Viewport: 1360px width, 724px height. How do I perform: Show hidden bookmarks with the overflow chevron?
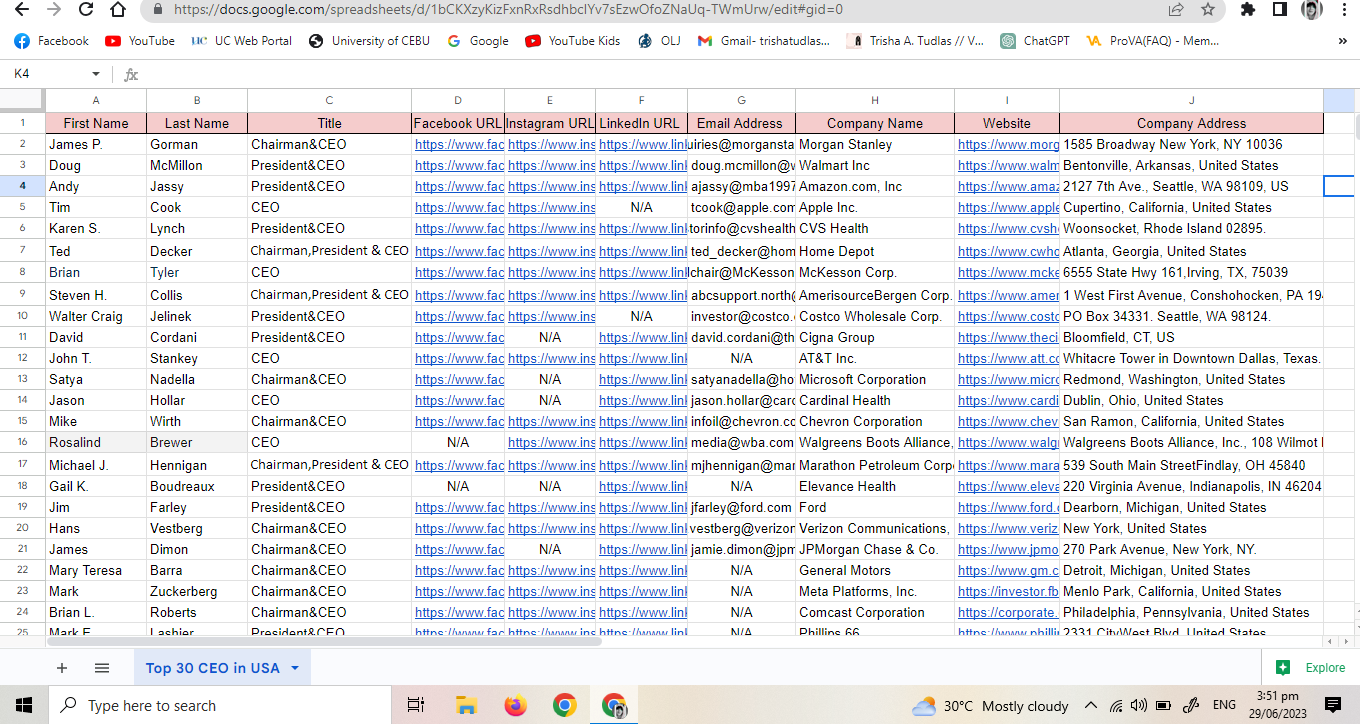click(1342, 41)
